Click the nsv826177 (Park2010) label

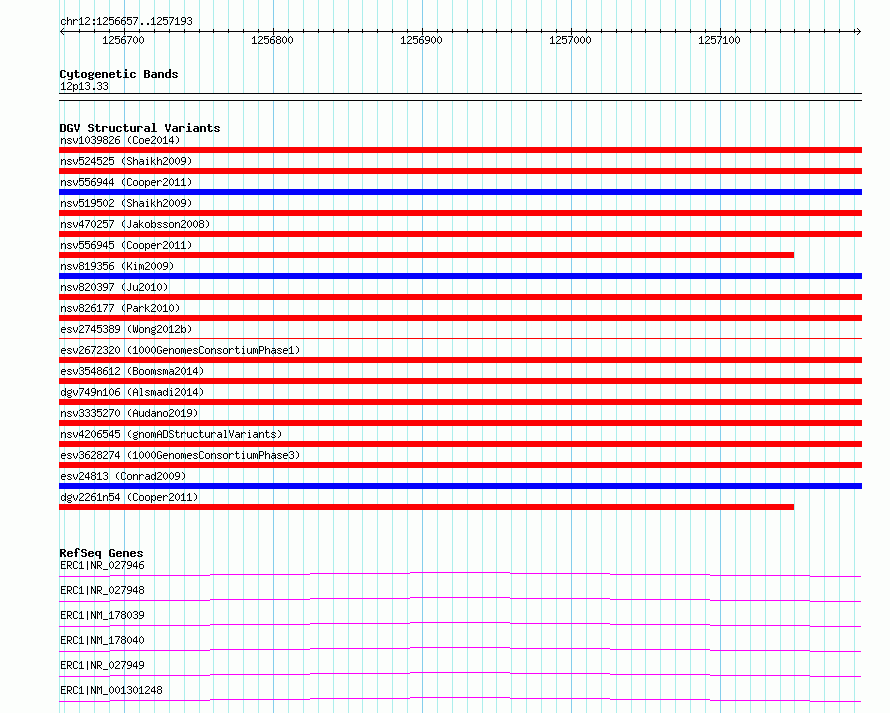[x=120, y=308]
